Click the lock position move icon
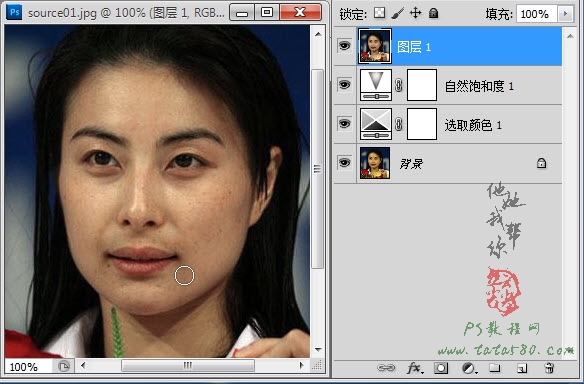 click(415, 13)
